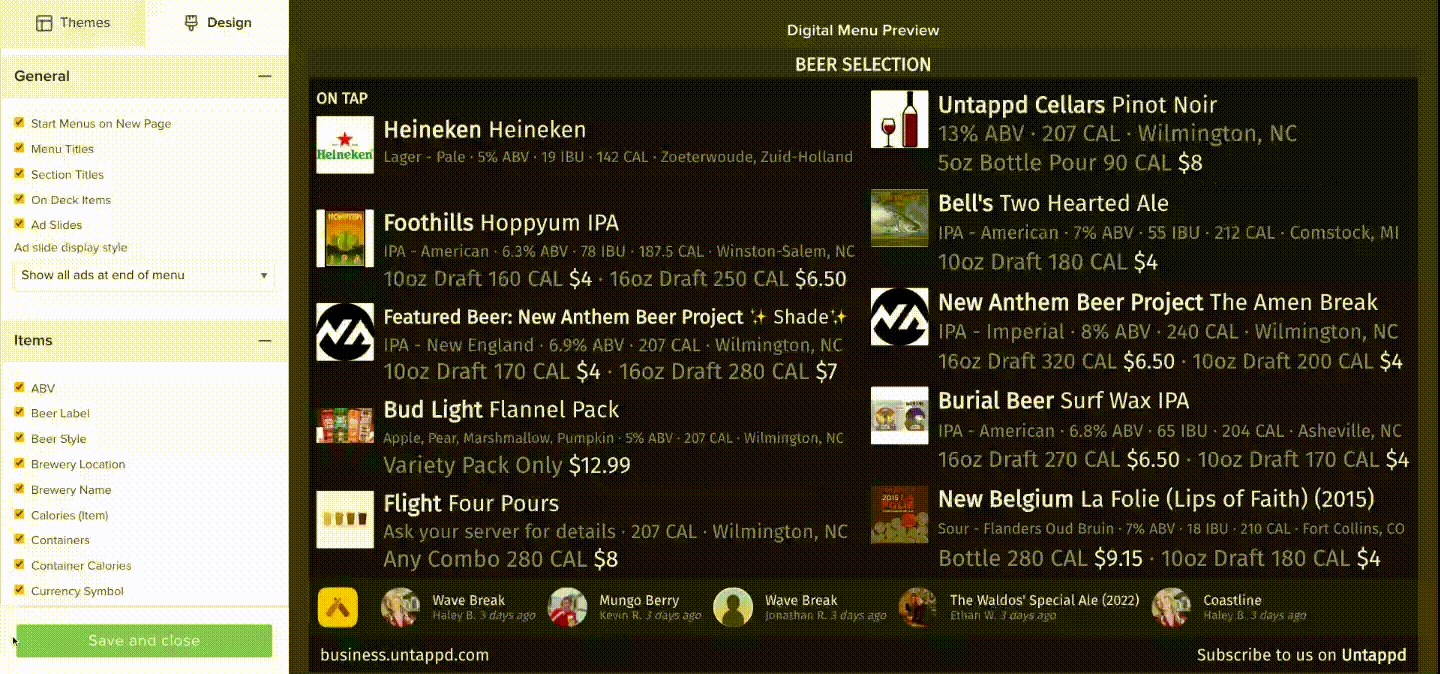Toggle the Brewery Name checkbox
Screen dimensions: 1440x674
coord(19,489)
